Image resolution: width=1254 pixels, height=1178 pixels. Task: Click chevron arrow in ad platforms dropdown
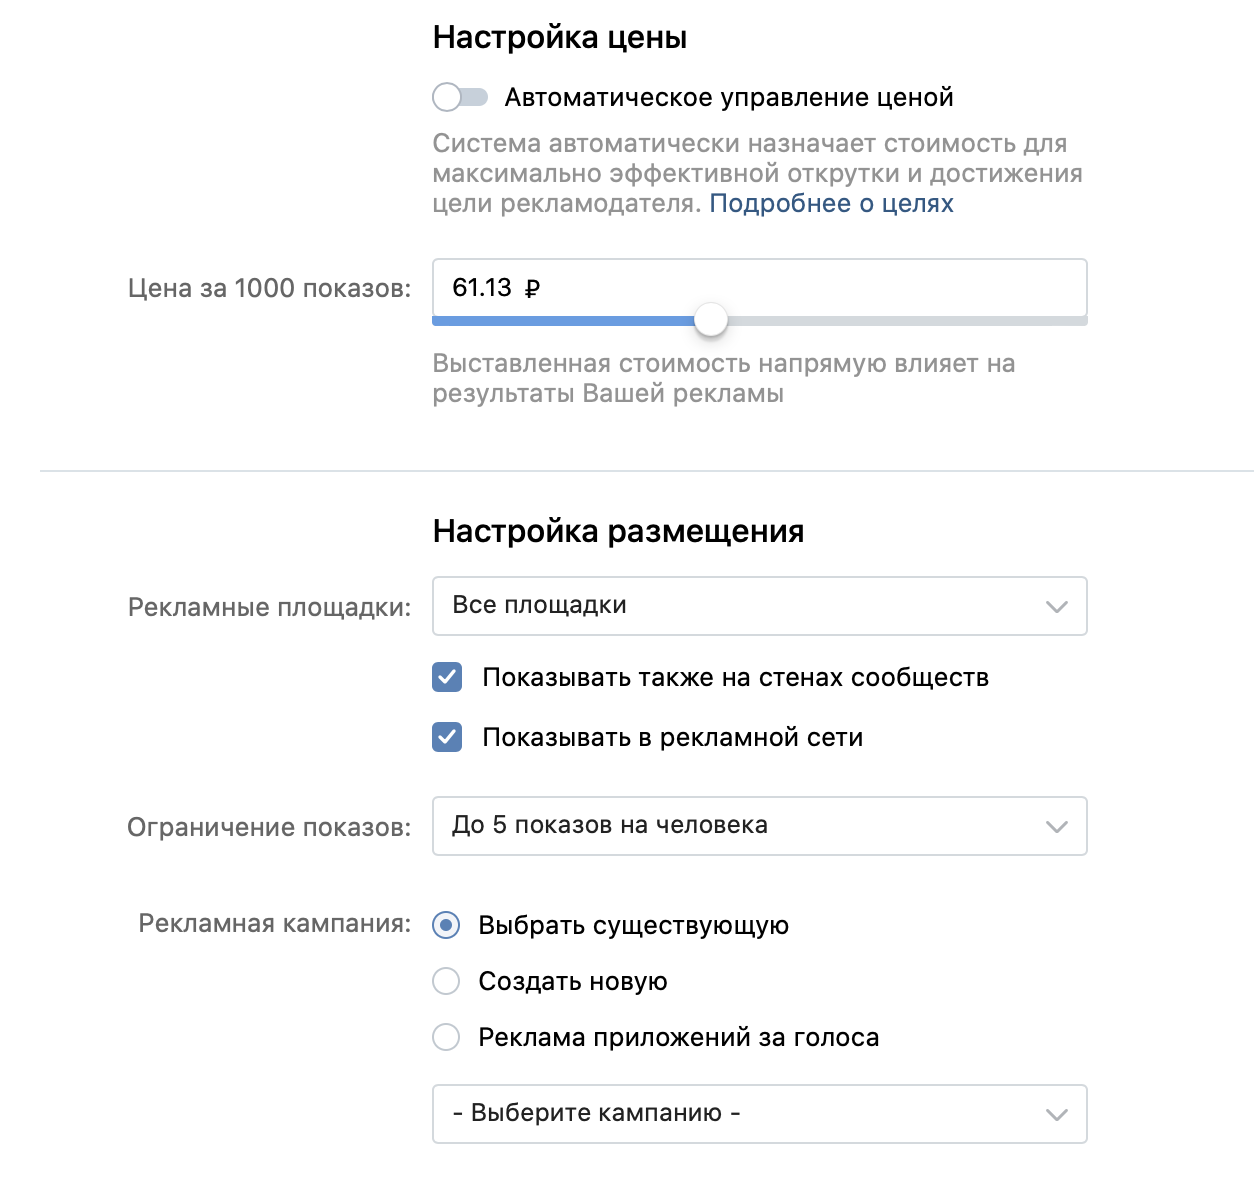point(1056,607)
